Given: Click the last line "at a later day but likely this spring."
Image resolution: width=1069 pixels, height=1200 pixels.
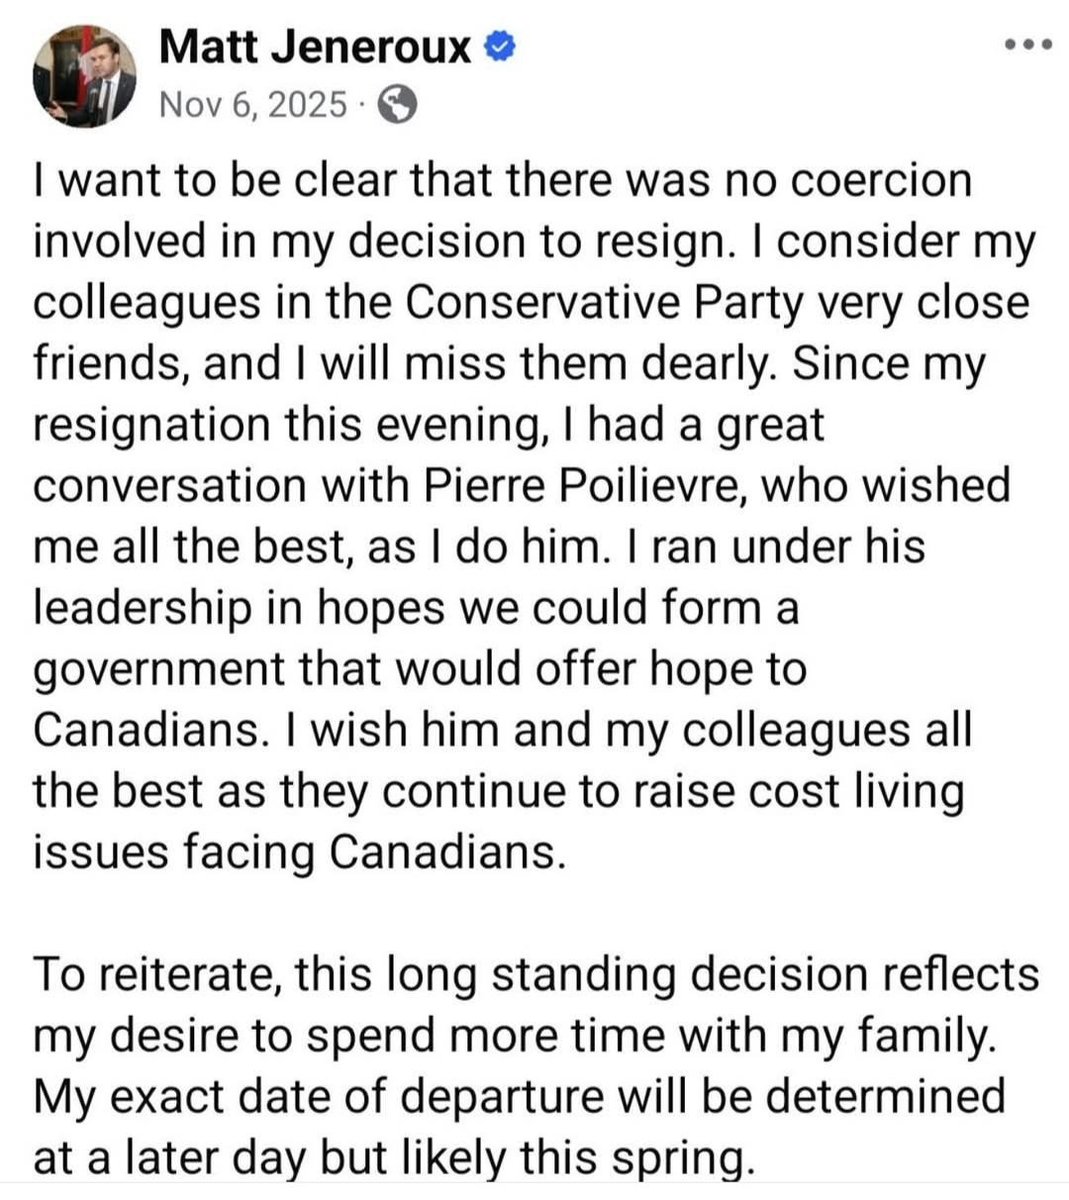Looking at the screenshot, I should [x=390, y=1157].
